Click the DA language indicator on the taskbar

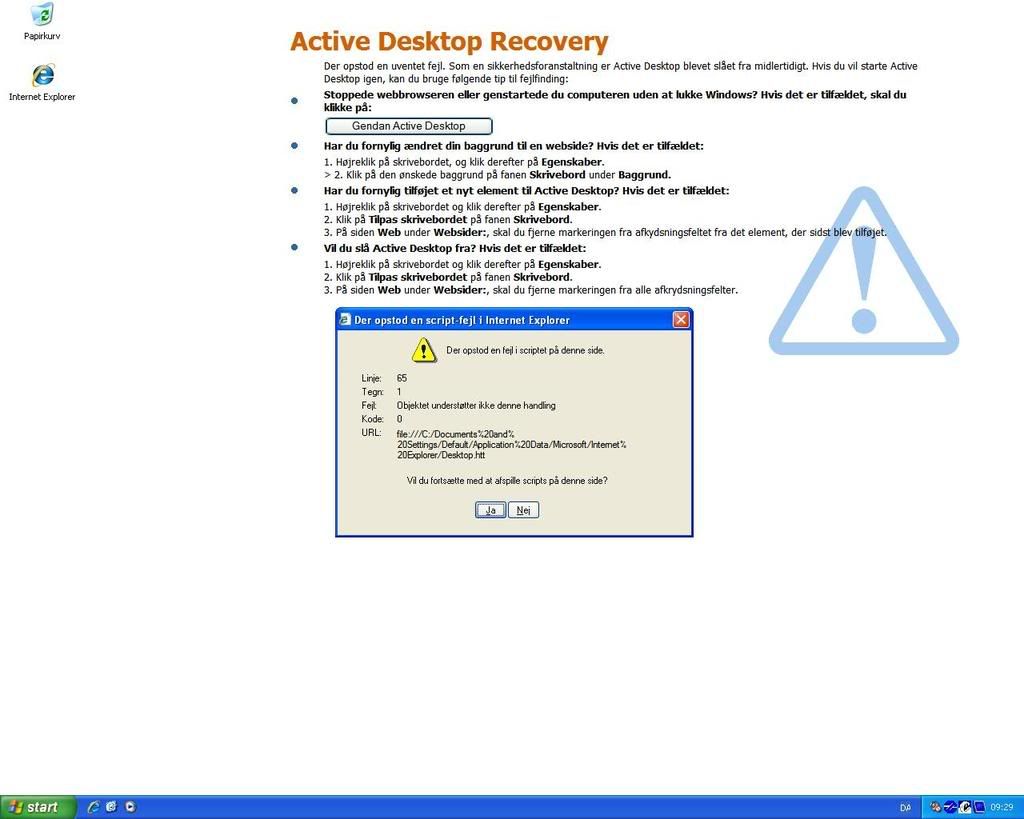point(905,808)
